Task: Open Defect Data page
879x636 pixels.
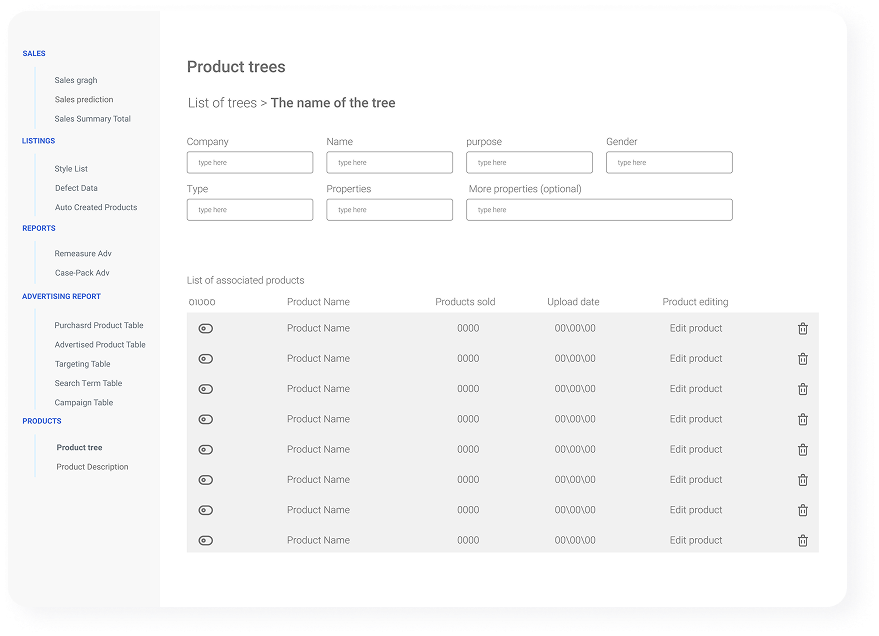Action: [76, 188]
